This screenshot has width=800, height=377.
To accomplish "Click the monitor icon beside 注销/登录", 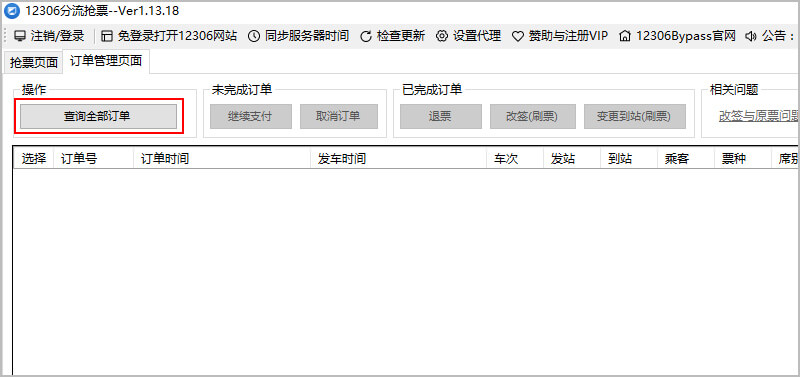I will pos(20,36).
